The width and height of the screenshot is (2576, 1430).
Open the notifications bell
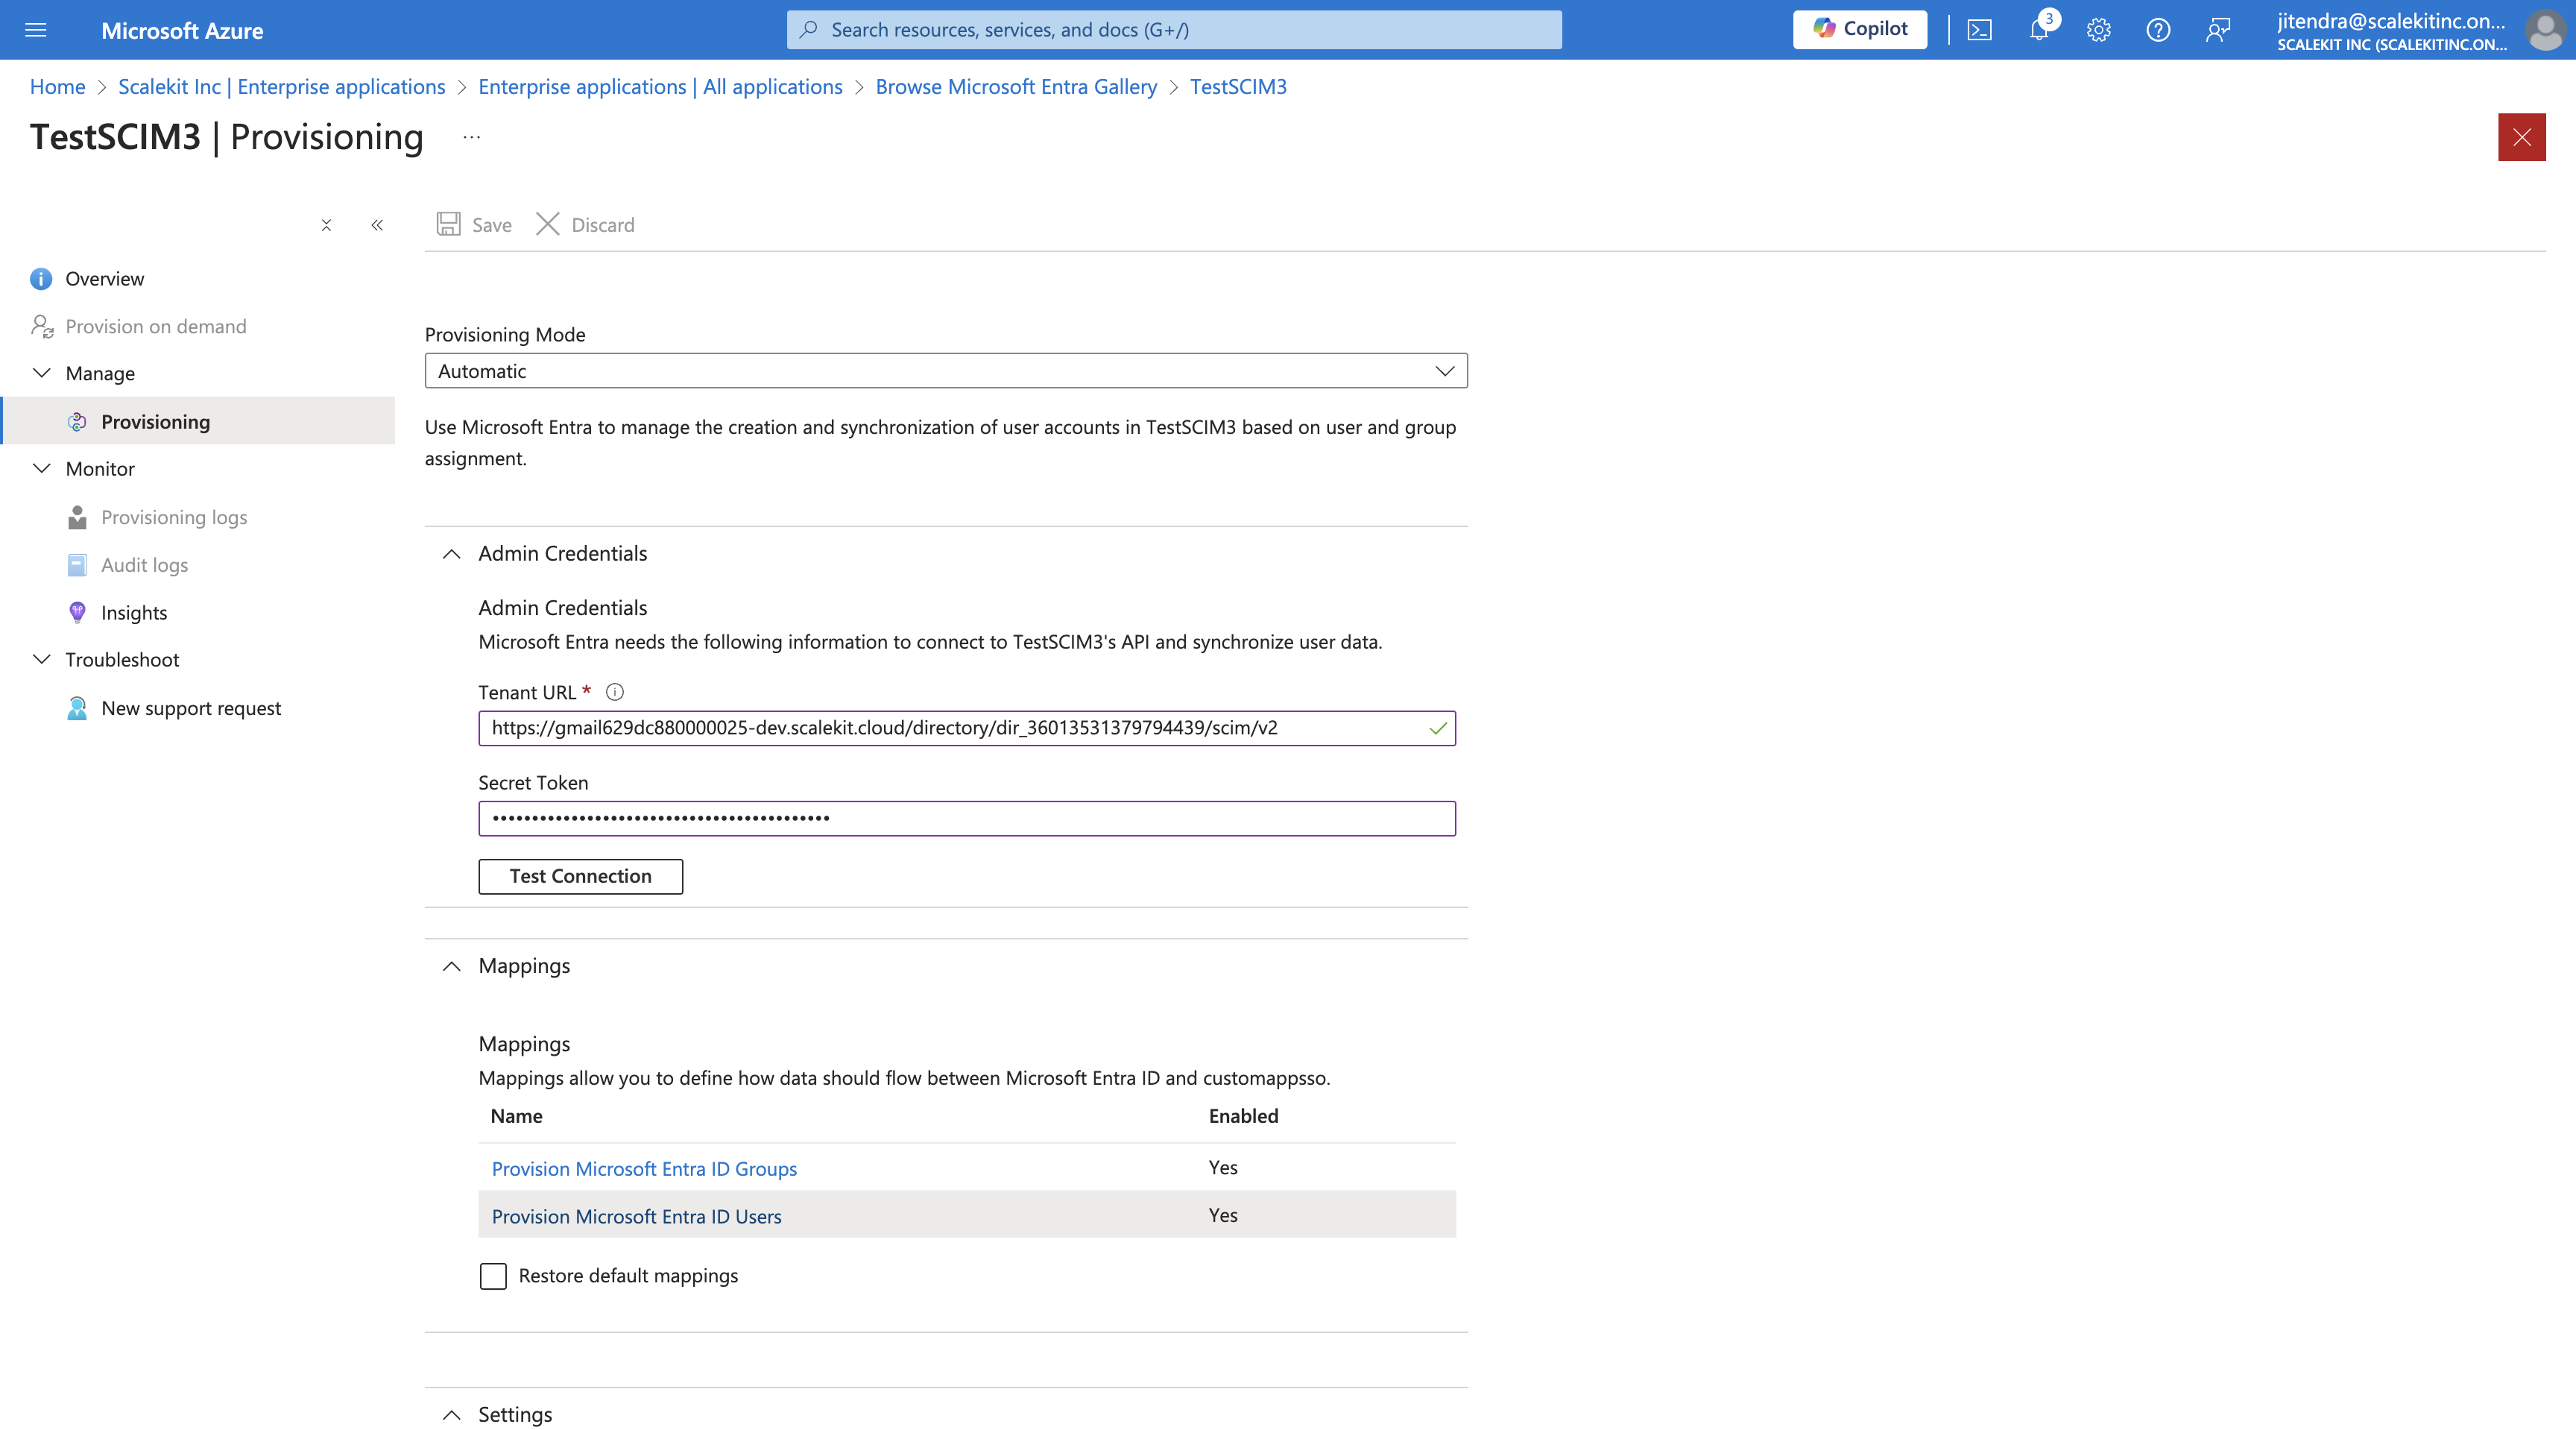[2039, 30]
